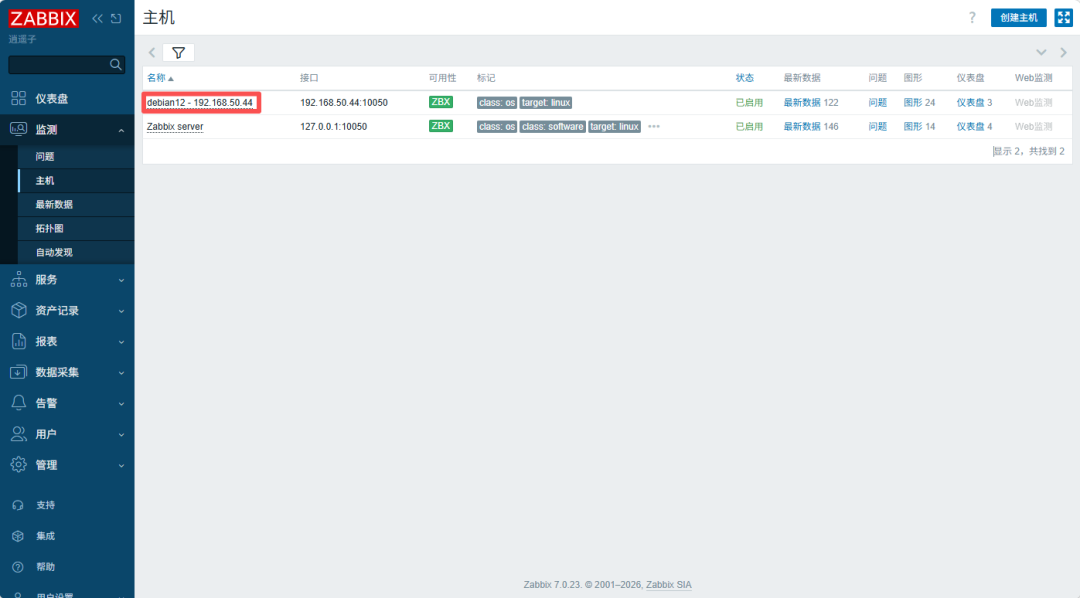Click the question mark help icon
Screen dimensions: 1080x598
click(972, 18)
